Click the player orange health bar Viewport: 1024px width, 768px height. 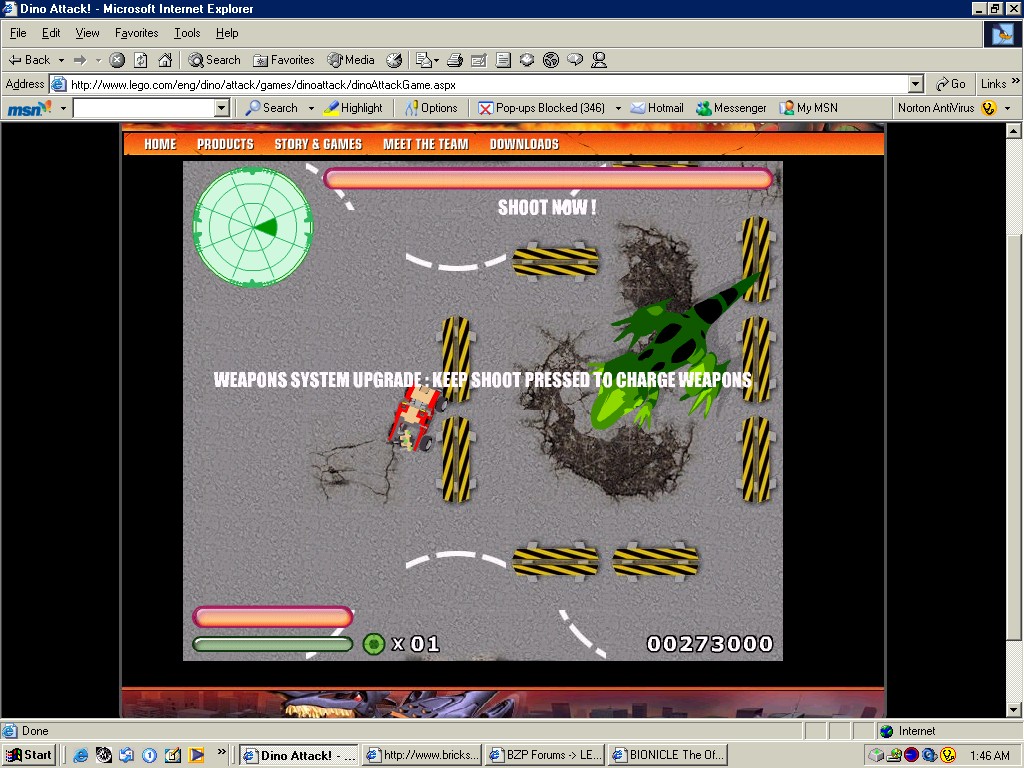point(273,617)
